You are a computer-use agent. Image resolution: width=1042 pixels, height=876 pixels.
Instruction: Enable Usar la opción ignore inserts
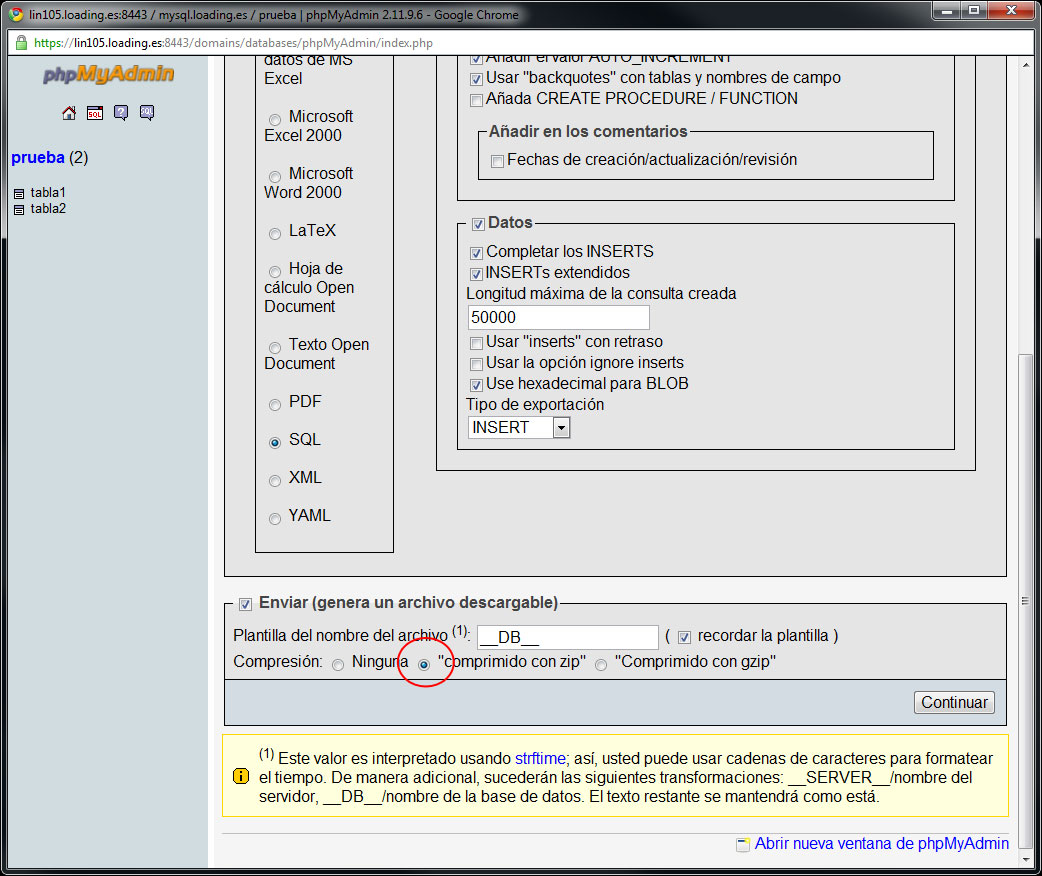pyautogui.click(x=476, y=365)
